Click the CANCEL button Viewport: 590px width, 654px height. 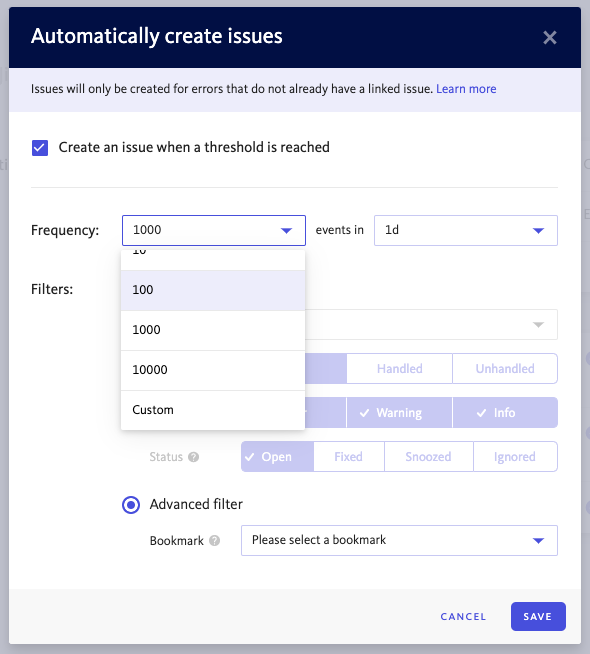pos(463,616)
